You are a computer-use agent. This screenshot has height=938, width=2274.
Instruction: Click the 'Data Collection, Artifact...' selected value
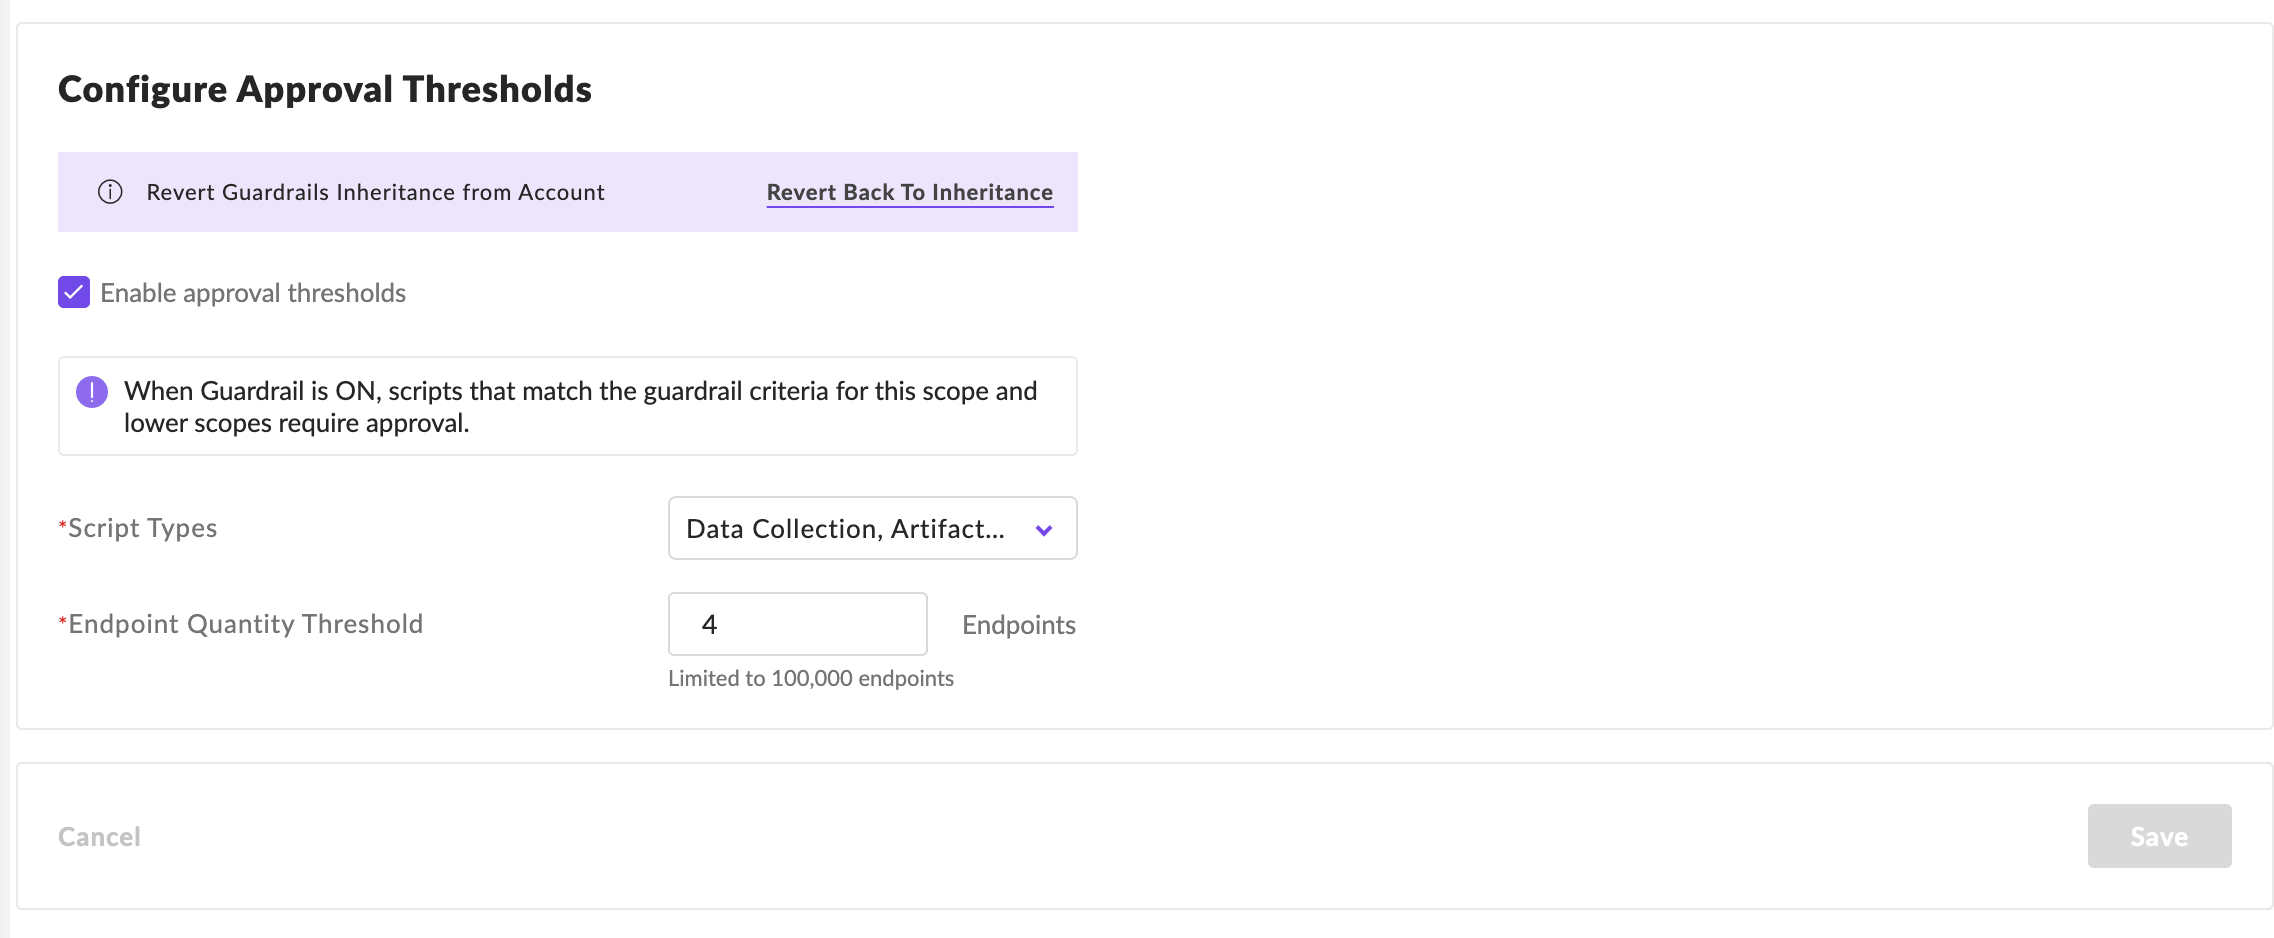(x=845, y=529)
